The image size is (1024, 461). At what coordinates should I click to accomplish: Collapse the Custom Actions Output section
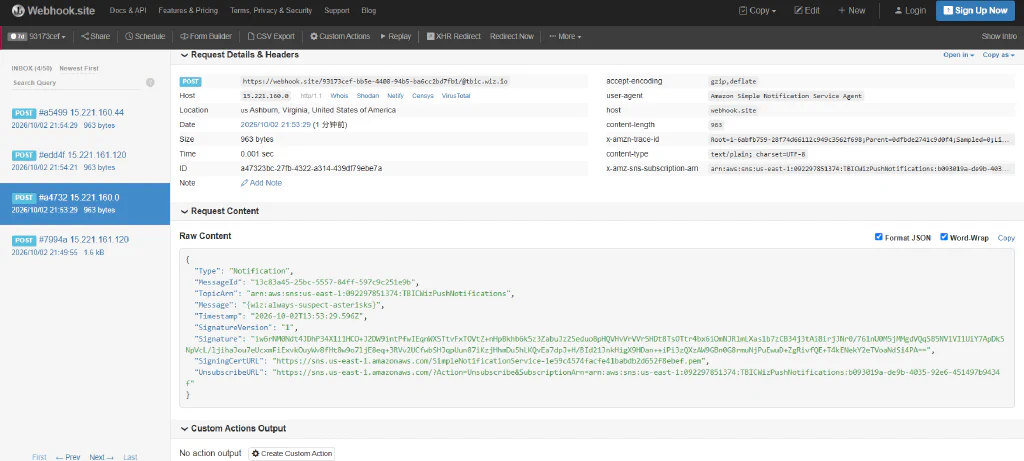[x=233, y=428]
